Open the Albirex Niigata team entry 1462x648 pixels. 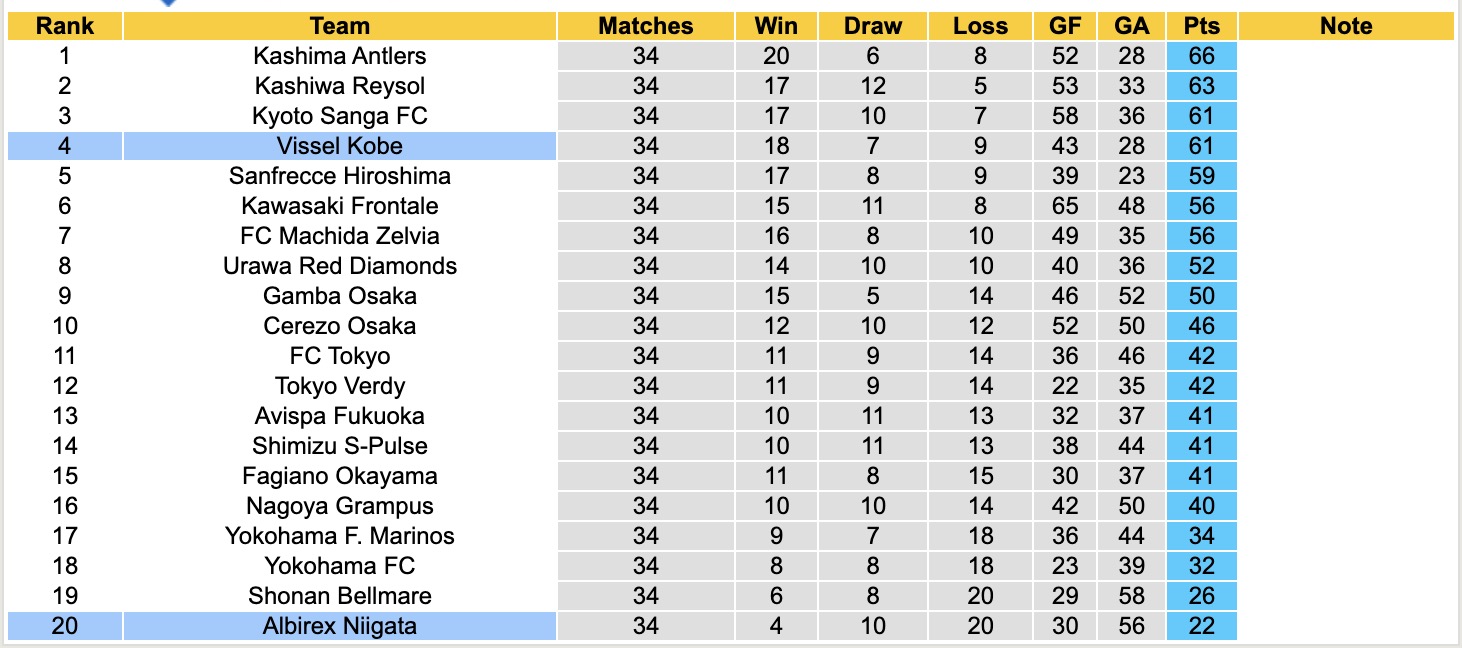coord(339,626)
